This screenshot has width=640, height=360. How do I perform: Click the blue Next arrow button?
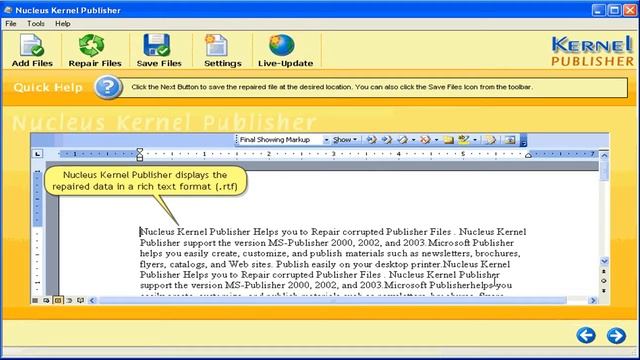pos(616,336)
